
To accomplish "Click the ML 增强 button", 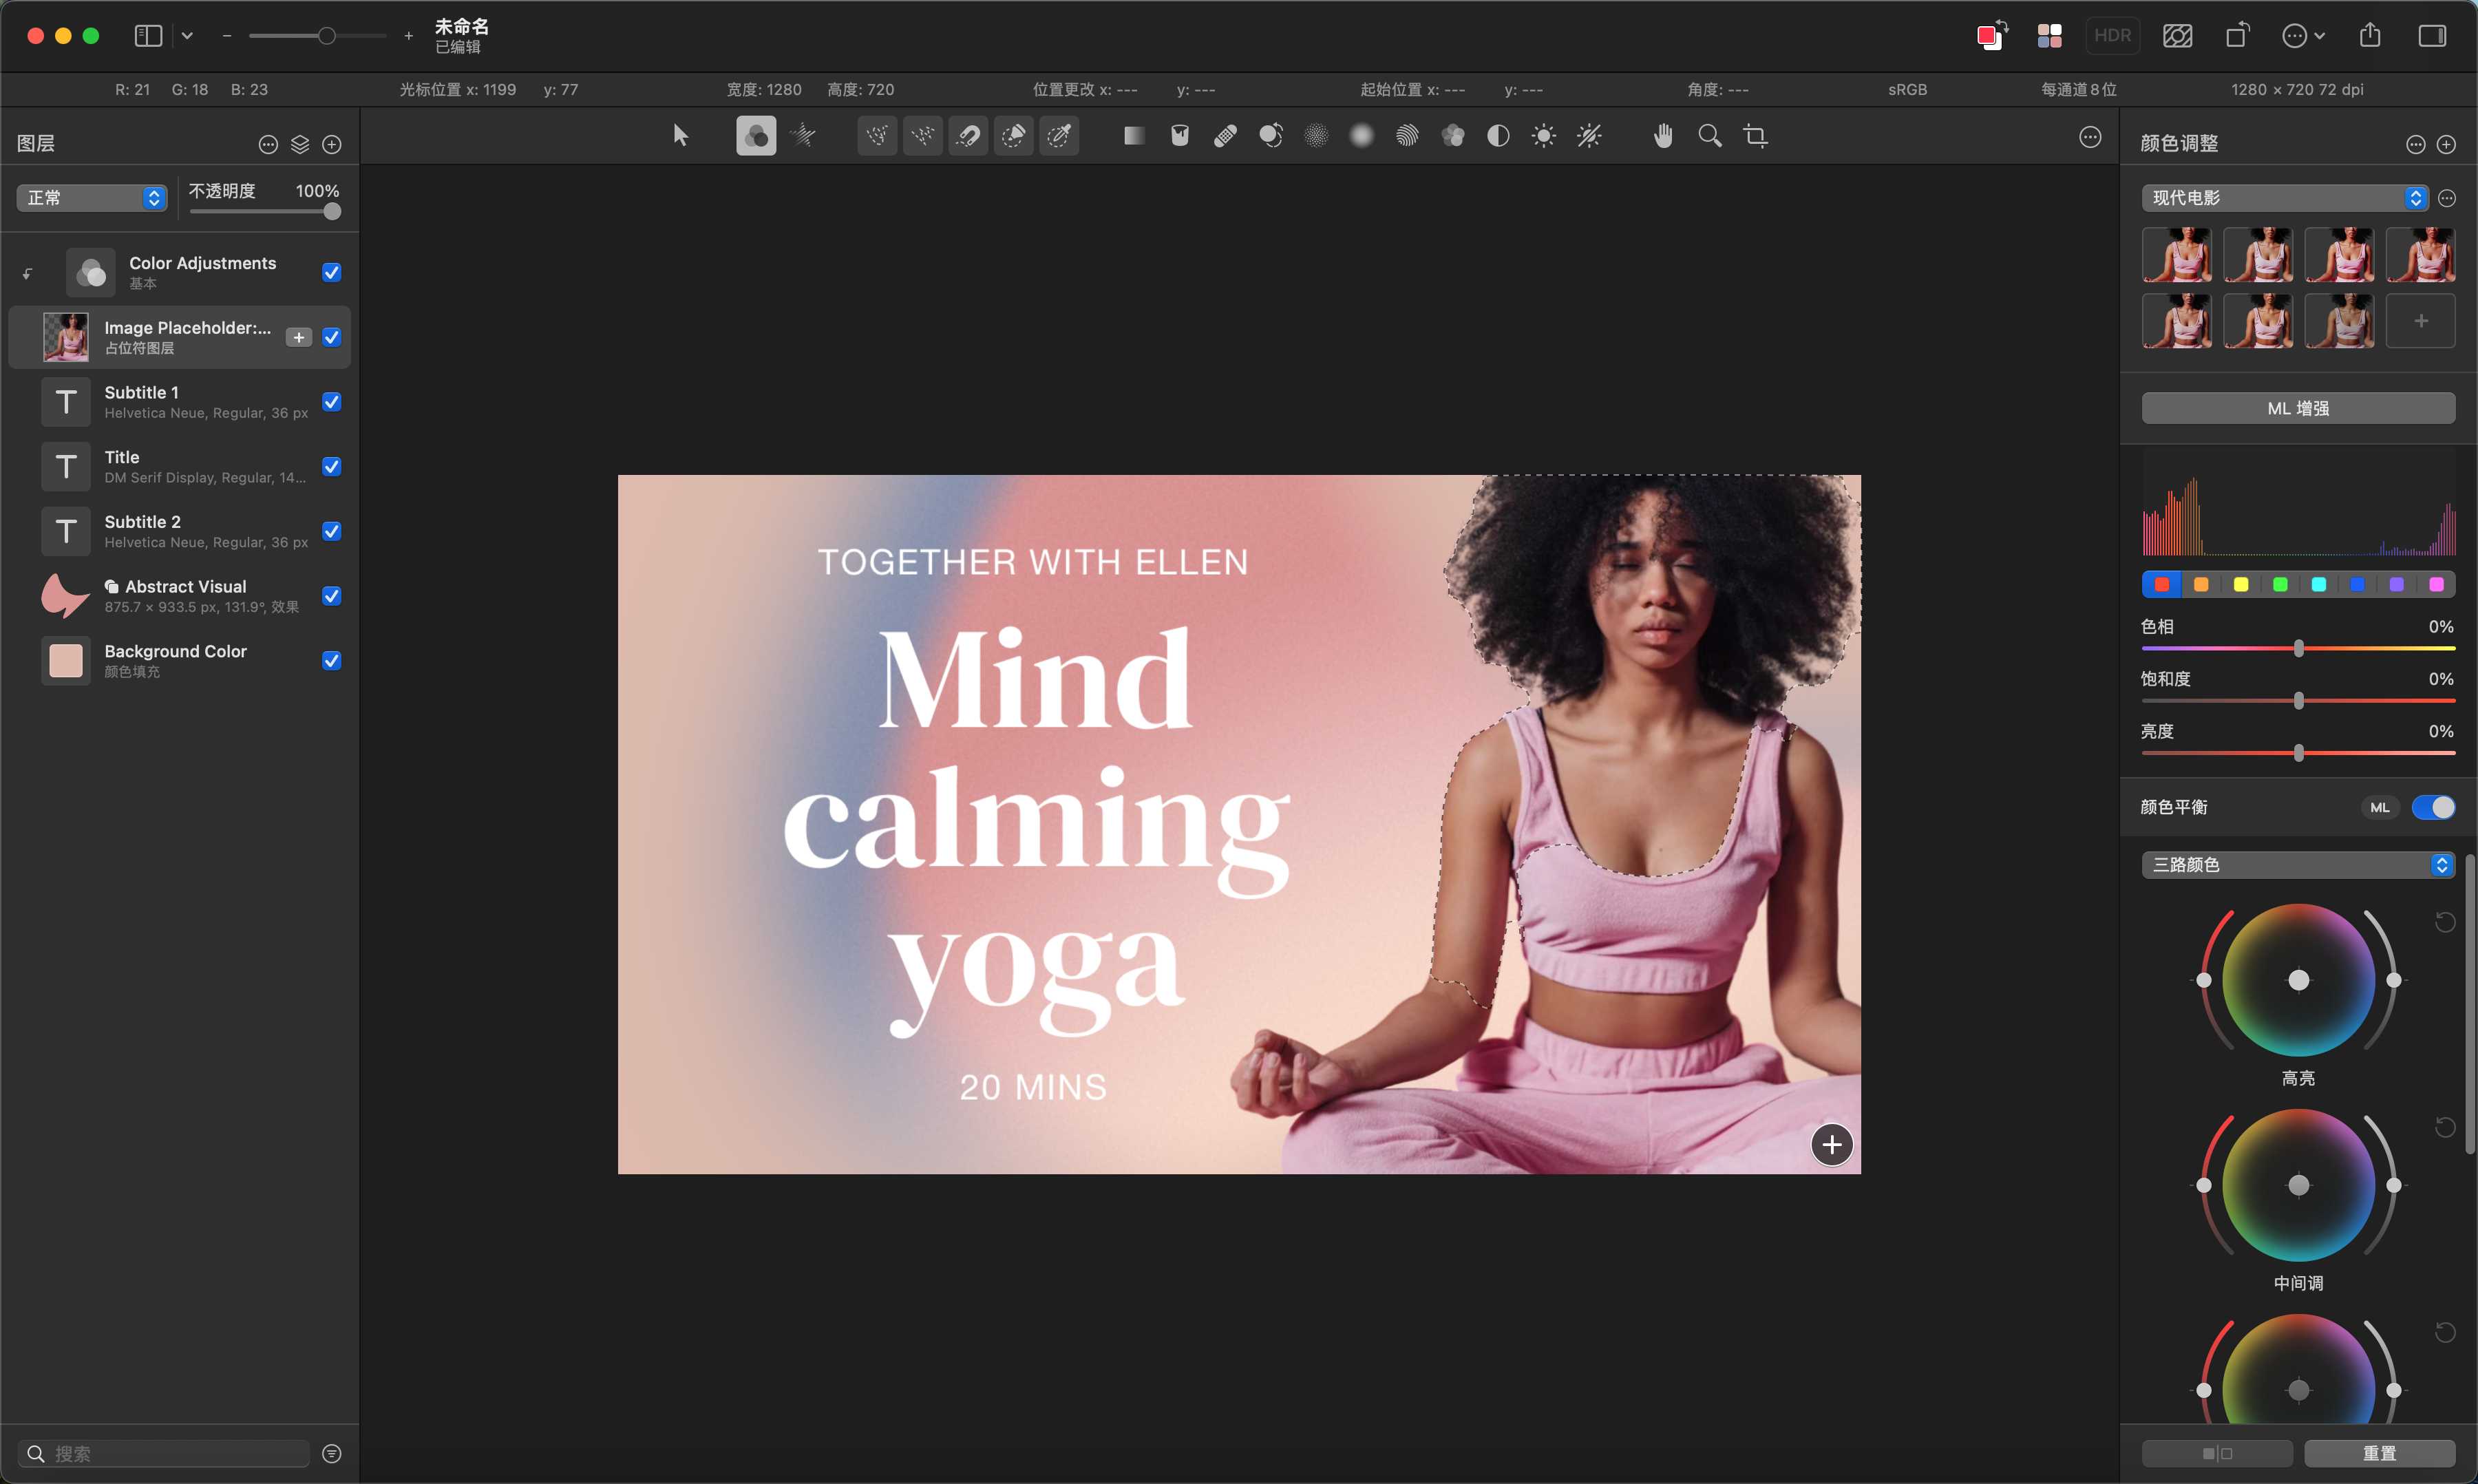I will (2298, 408).
